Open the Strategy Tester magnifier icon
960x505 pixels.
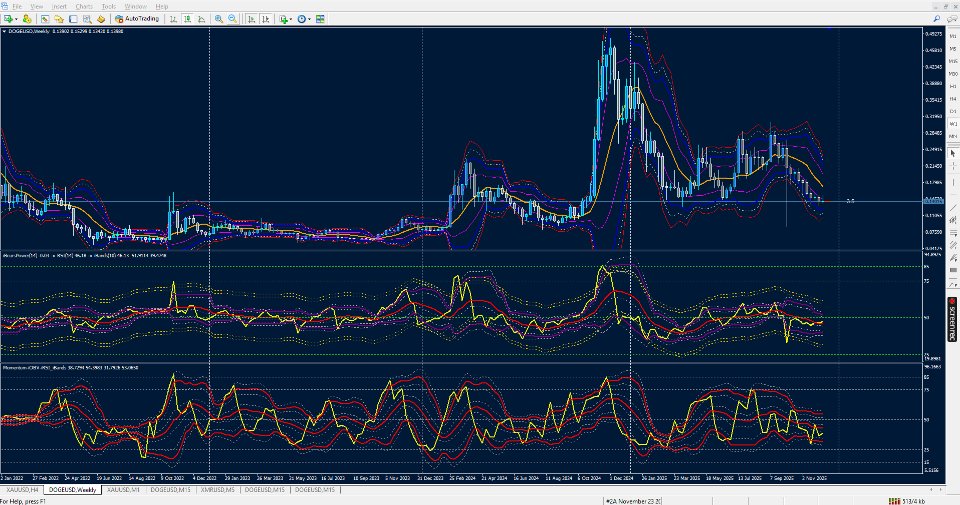point(88,19)
